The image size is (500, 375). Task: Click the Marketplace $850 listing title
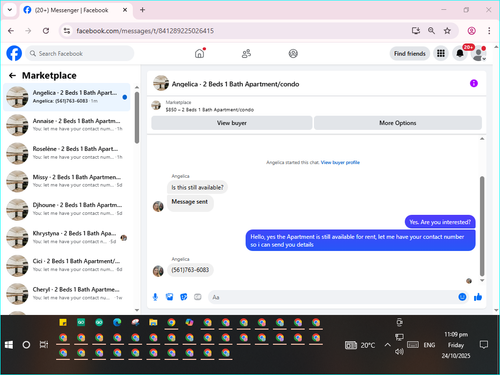(x=210, y=110)
